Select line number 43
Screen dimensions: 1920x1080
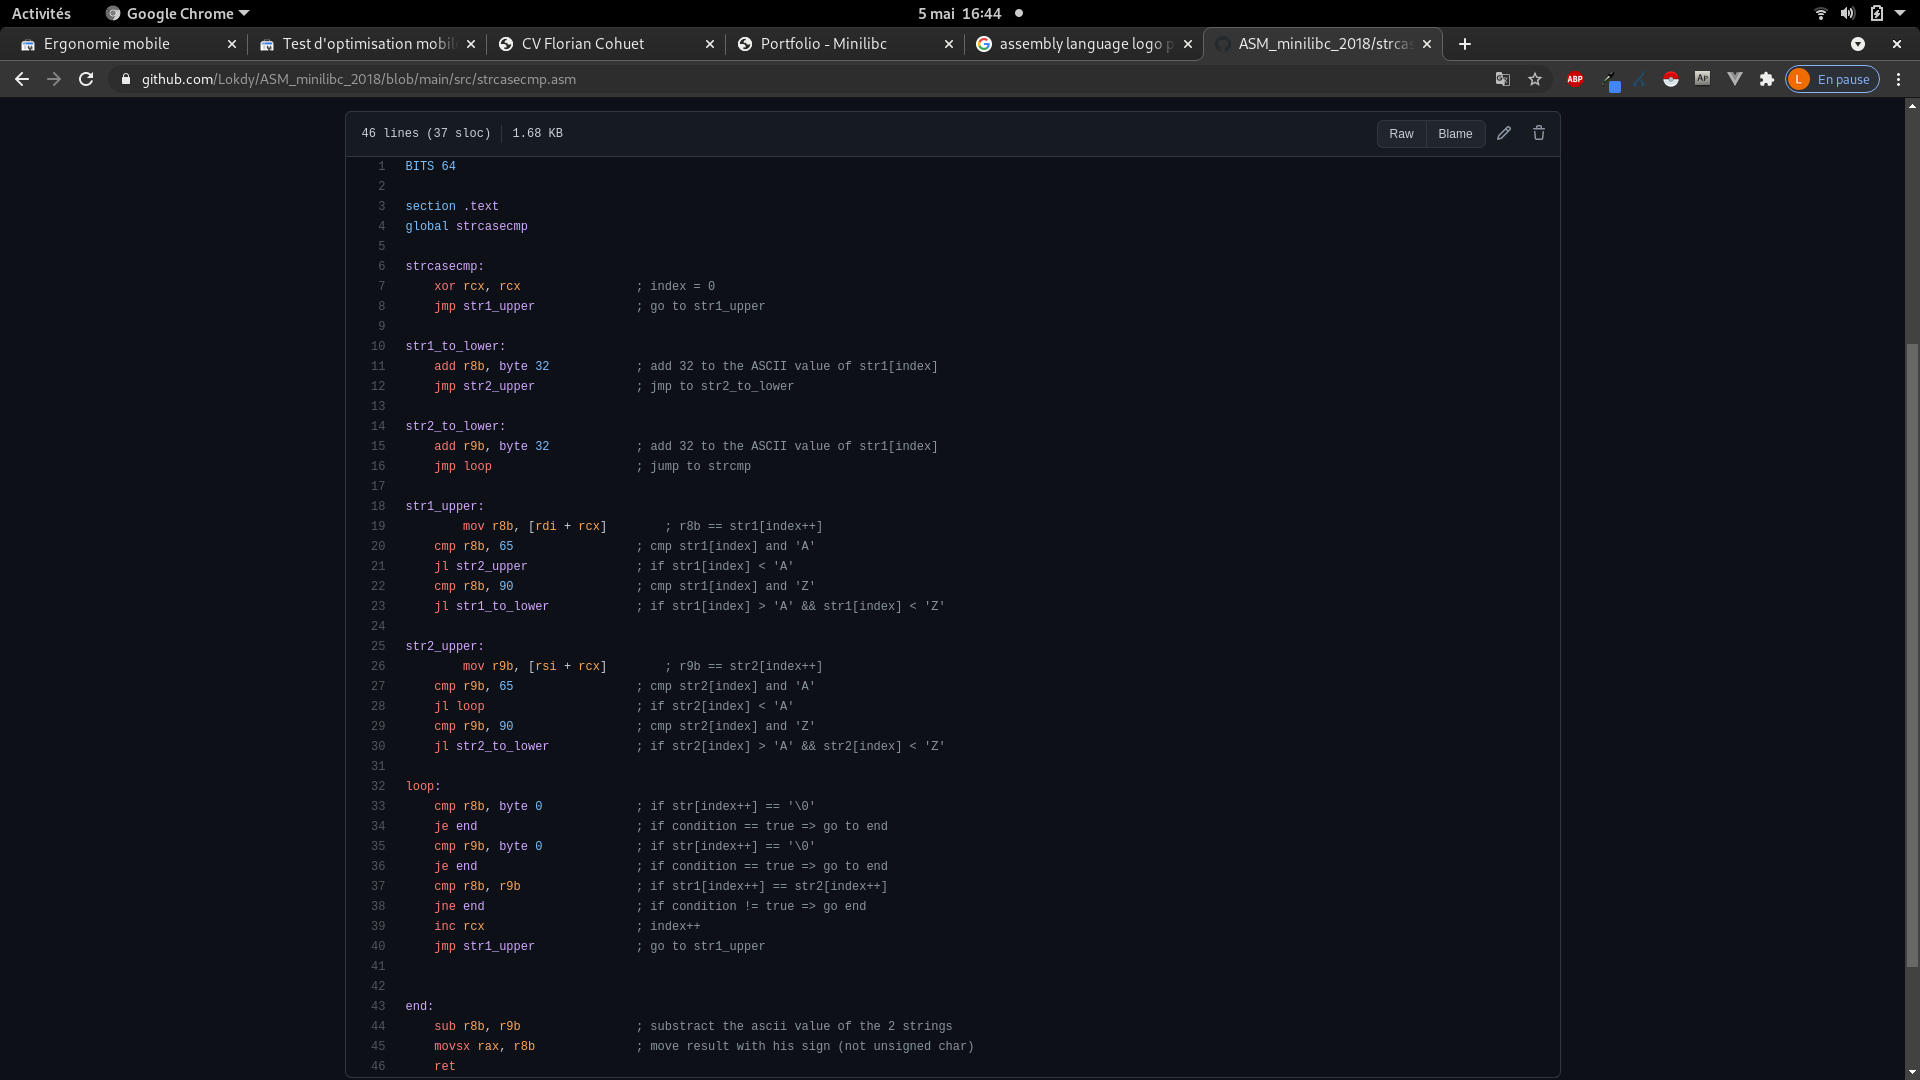pyautogui.click(x=378, y=1006)
